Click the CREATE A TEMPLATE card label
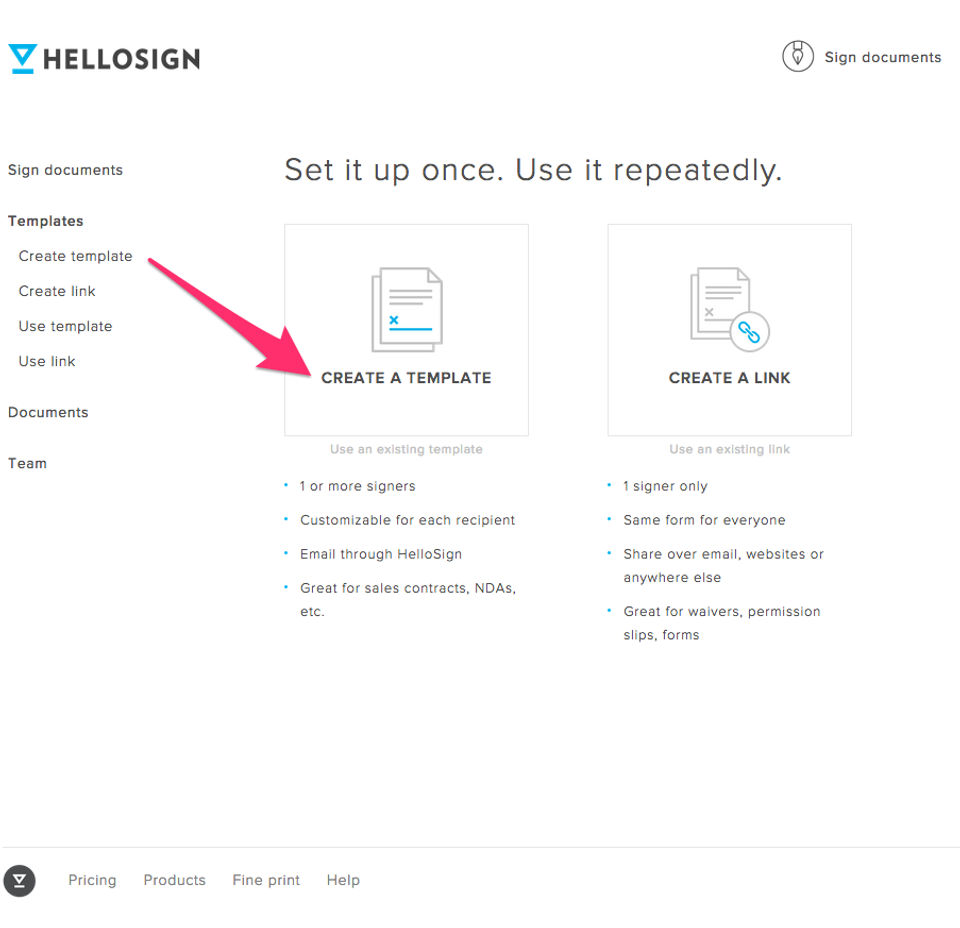This screenshot has height=928, width=960. coord(406,378)
